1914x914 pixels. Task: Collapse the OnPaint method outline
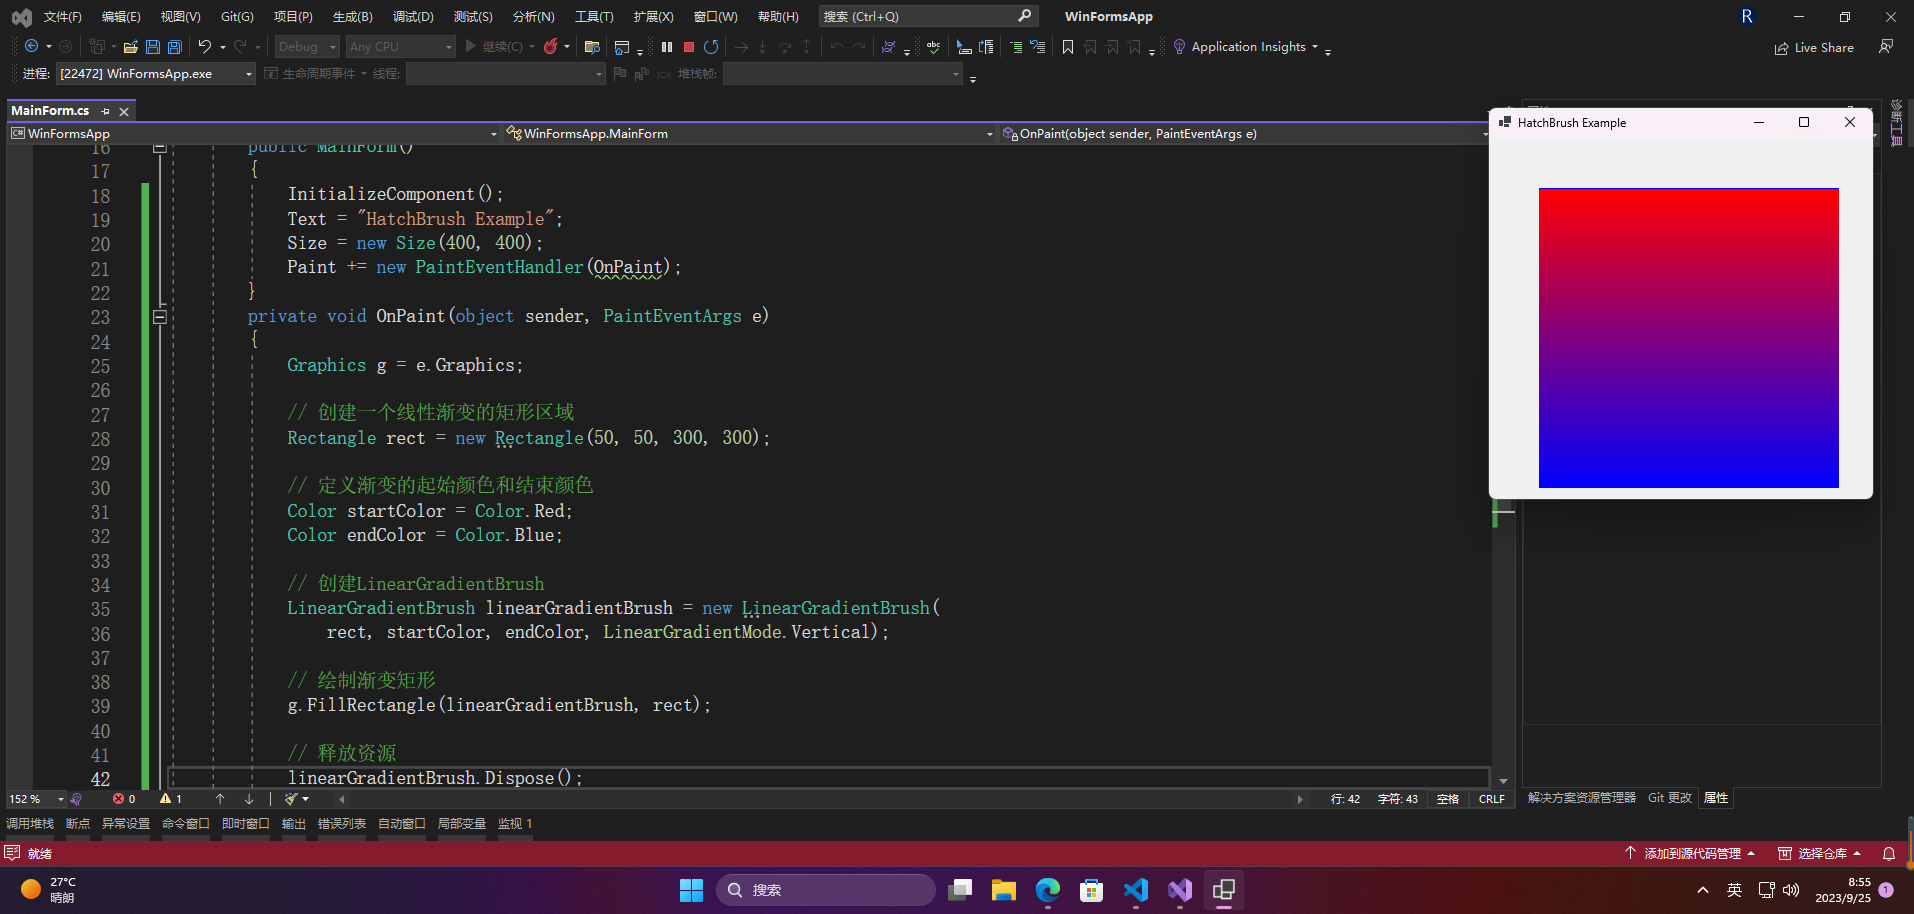(x=159, y=317)
